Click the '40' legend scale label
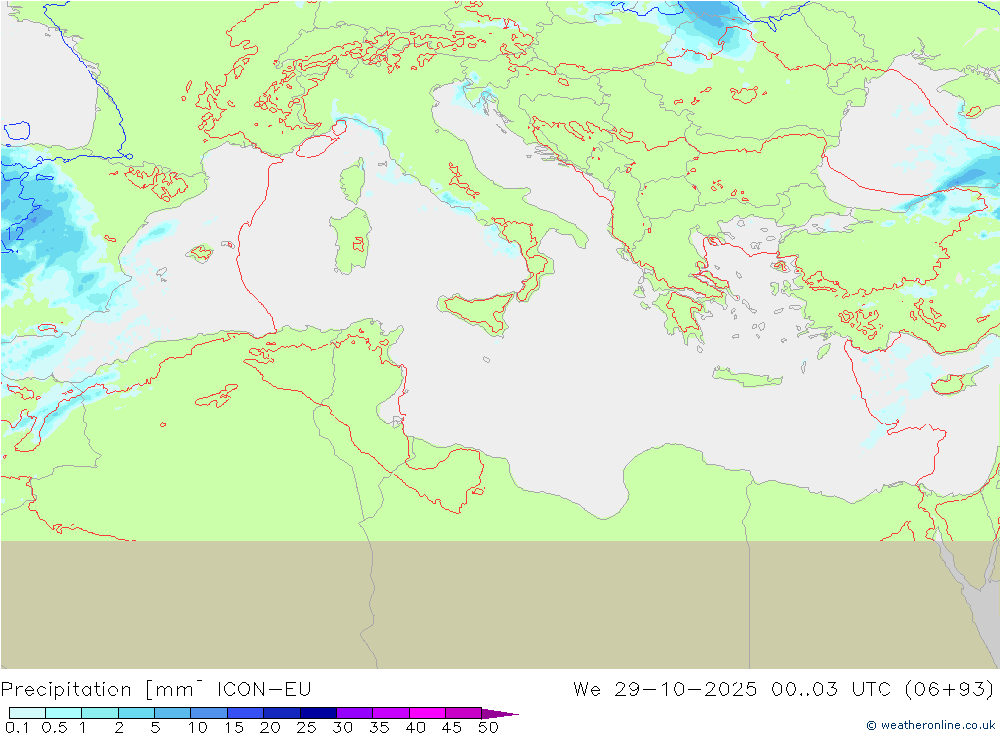Viewport: 1000px width, 733px height. (416, 727)
